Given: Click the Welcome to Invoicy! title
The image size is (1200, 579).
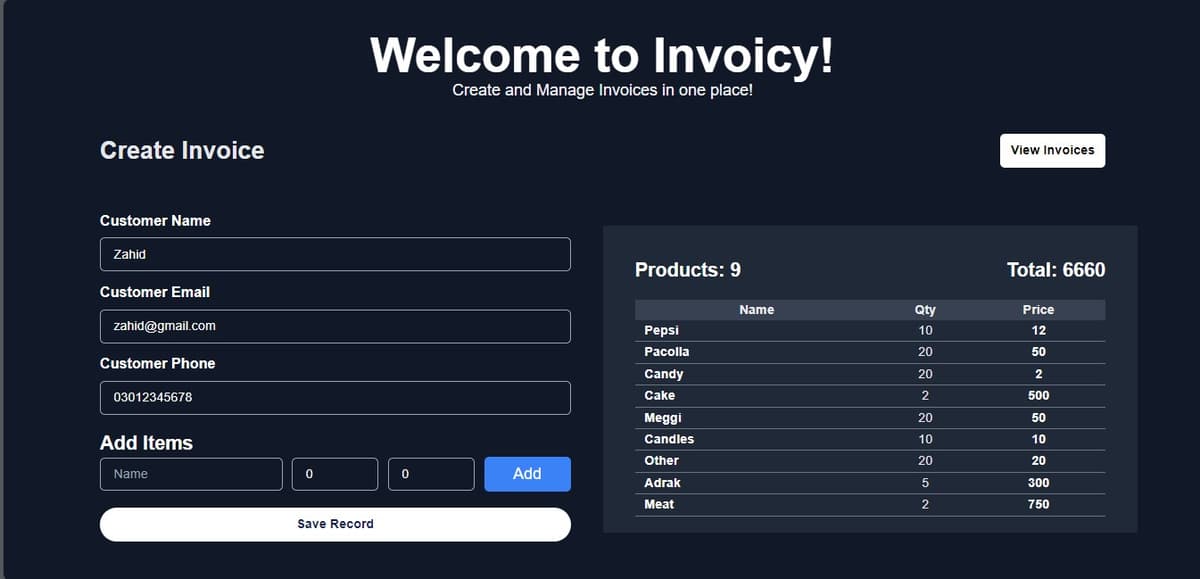Looking at the screenshot, I should pos(602,54).
